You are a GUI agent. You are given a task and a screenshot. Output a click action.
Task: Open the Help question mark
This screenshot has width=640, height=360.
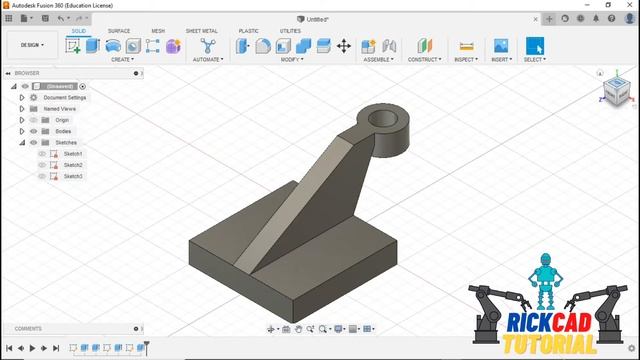(x=611, y=18)
